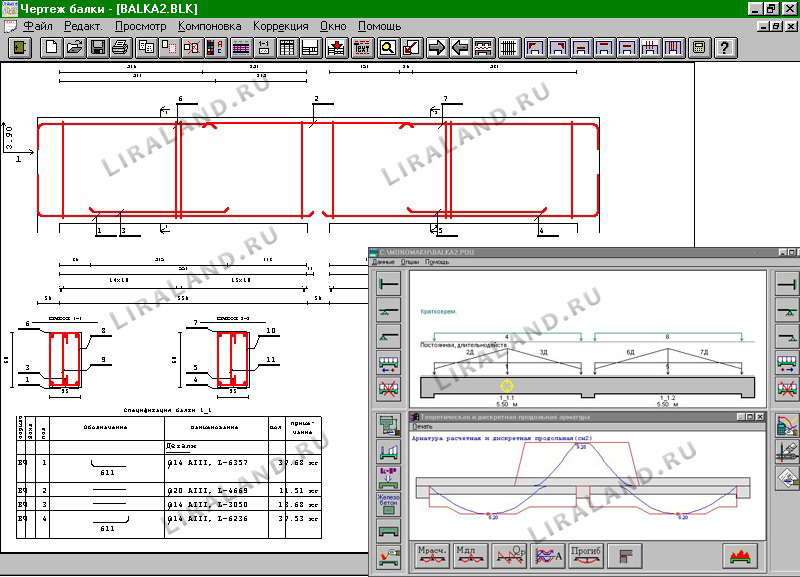The width and height of the screenshot is (800, 577).
Task: Click the left arrow (previous) toolbar icon
Action: click(x=460, y=47)
